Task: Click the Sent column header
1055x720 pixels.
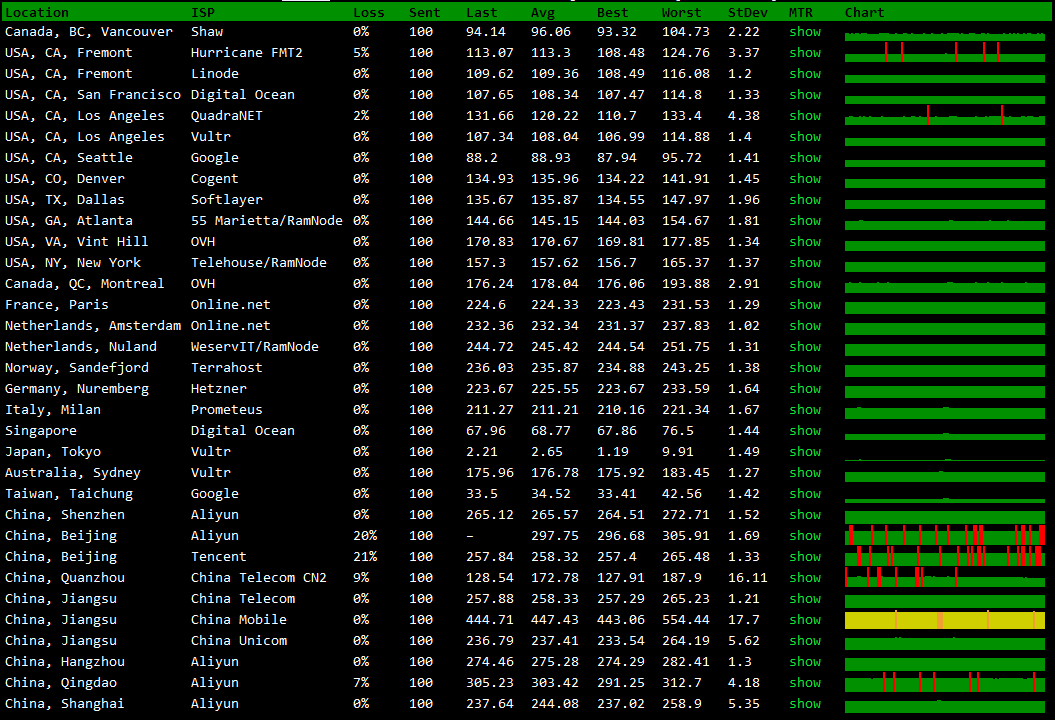Action: (x=425, y=13)
